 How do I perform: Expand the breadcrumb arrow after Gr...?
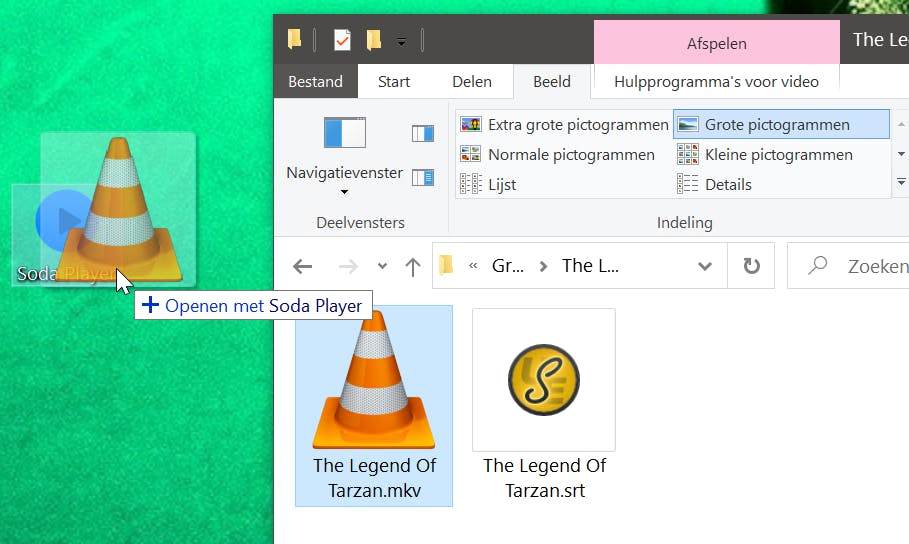point(543,266)
